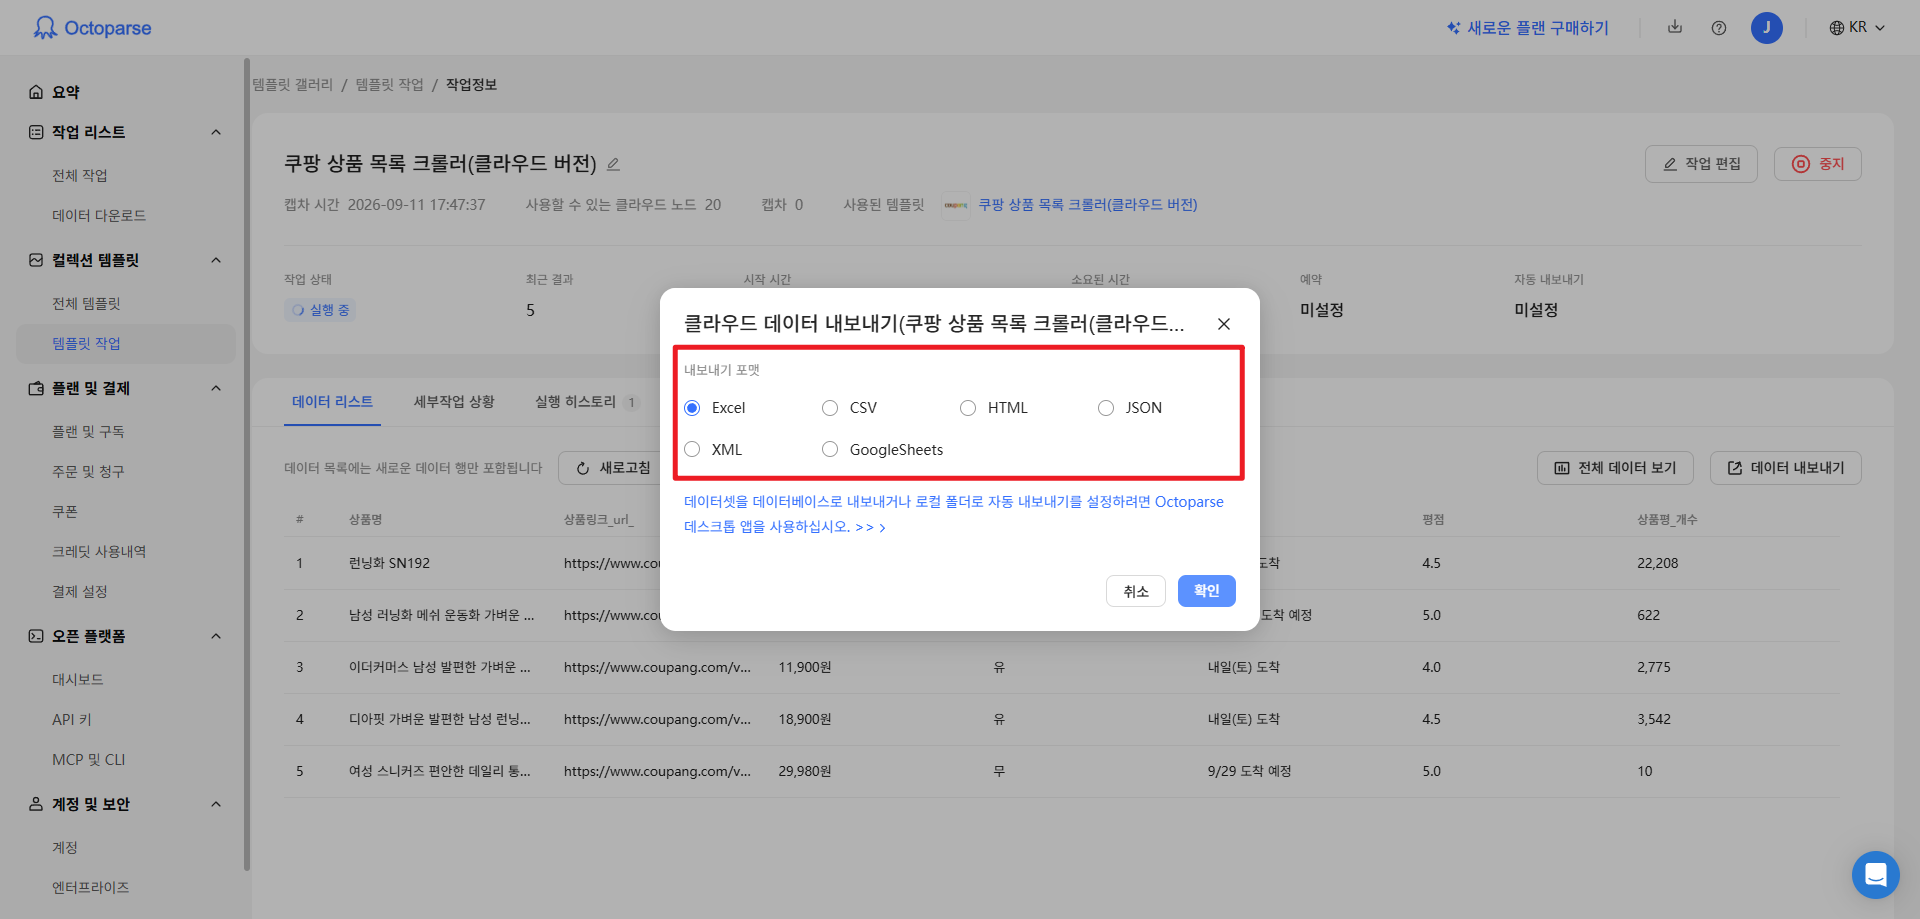Click the sidebar vertical scrollbar
Image resolution: width=1920 pixels, height=919 pixels.
(246, 465)
